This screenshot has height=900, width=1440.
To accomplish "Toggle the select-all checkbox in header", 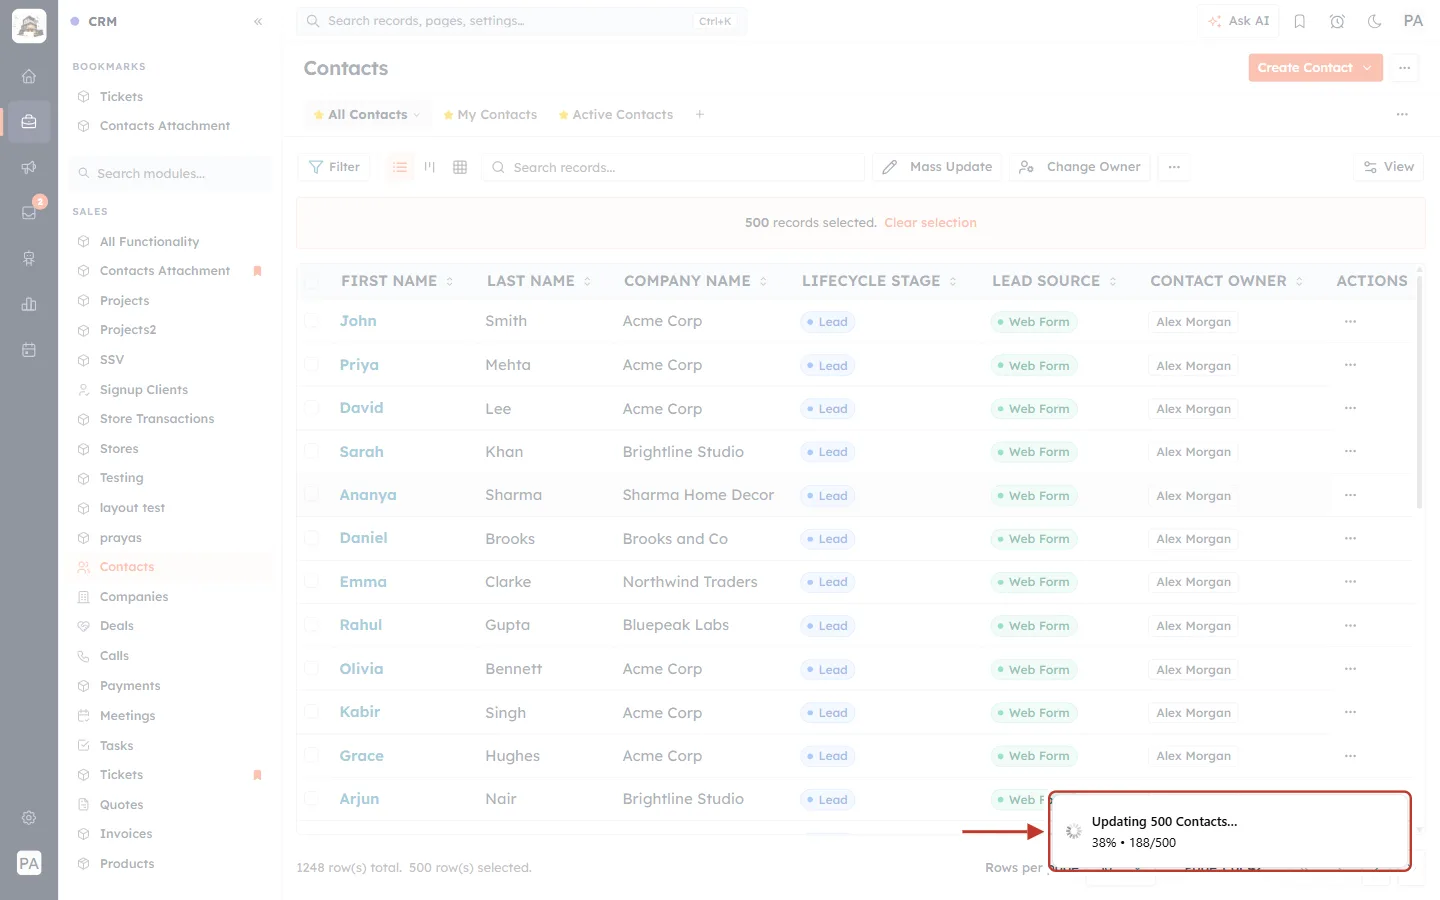I will click(311, 282).
